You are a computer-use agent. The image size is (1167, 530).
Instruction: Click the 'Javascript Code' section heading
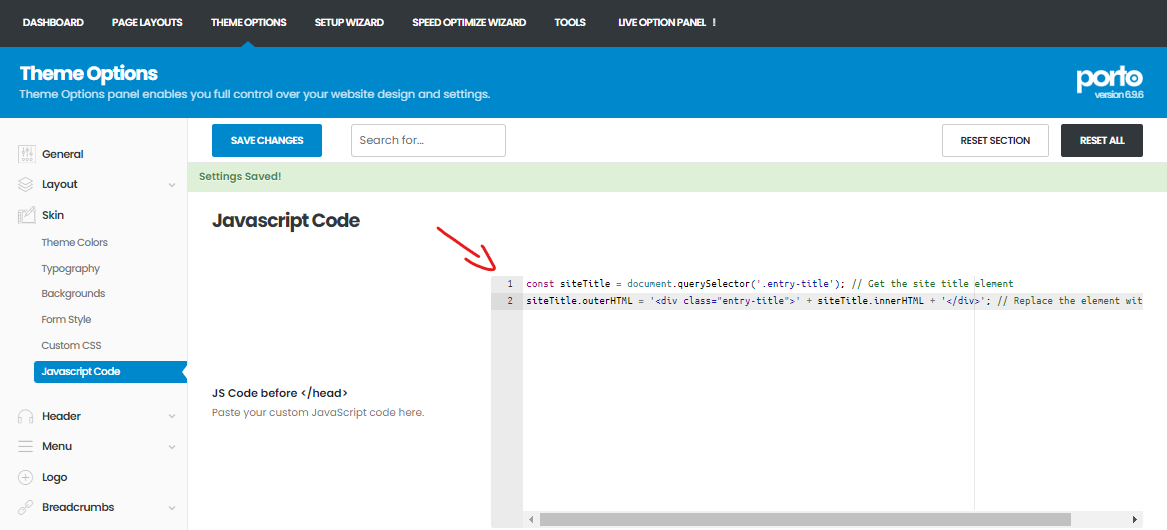pyautogui.click(x=286, y=221)
